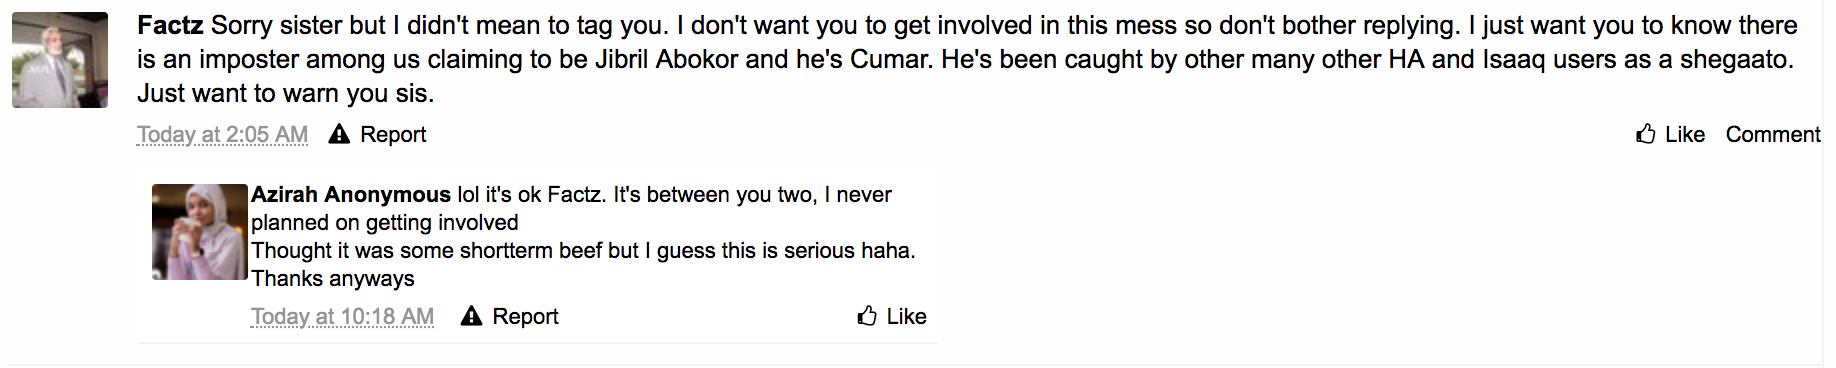Click the body text of Factz's post
Image resolution: width=1836 pixels, height=368 pixels.
[x=966, y=59]
